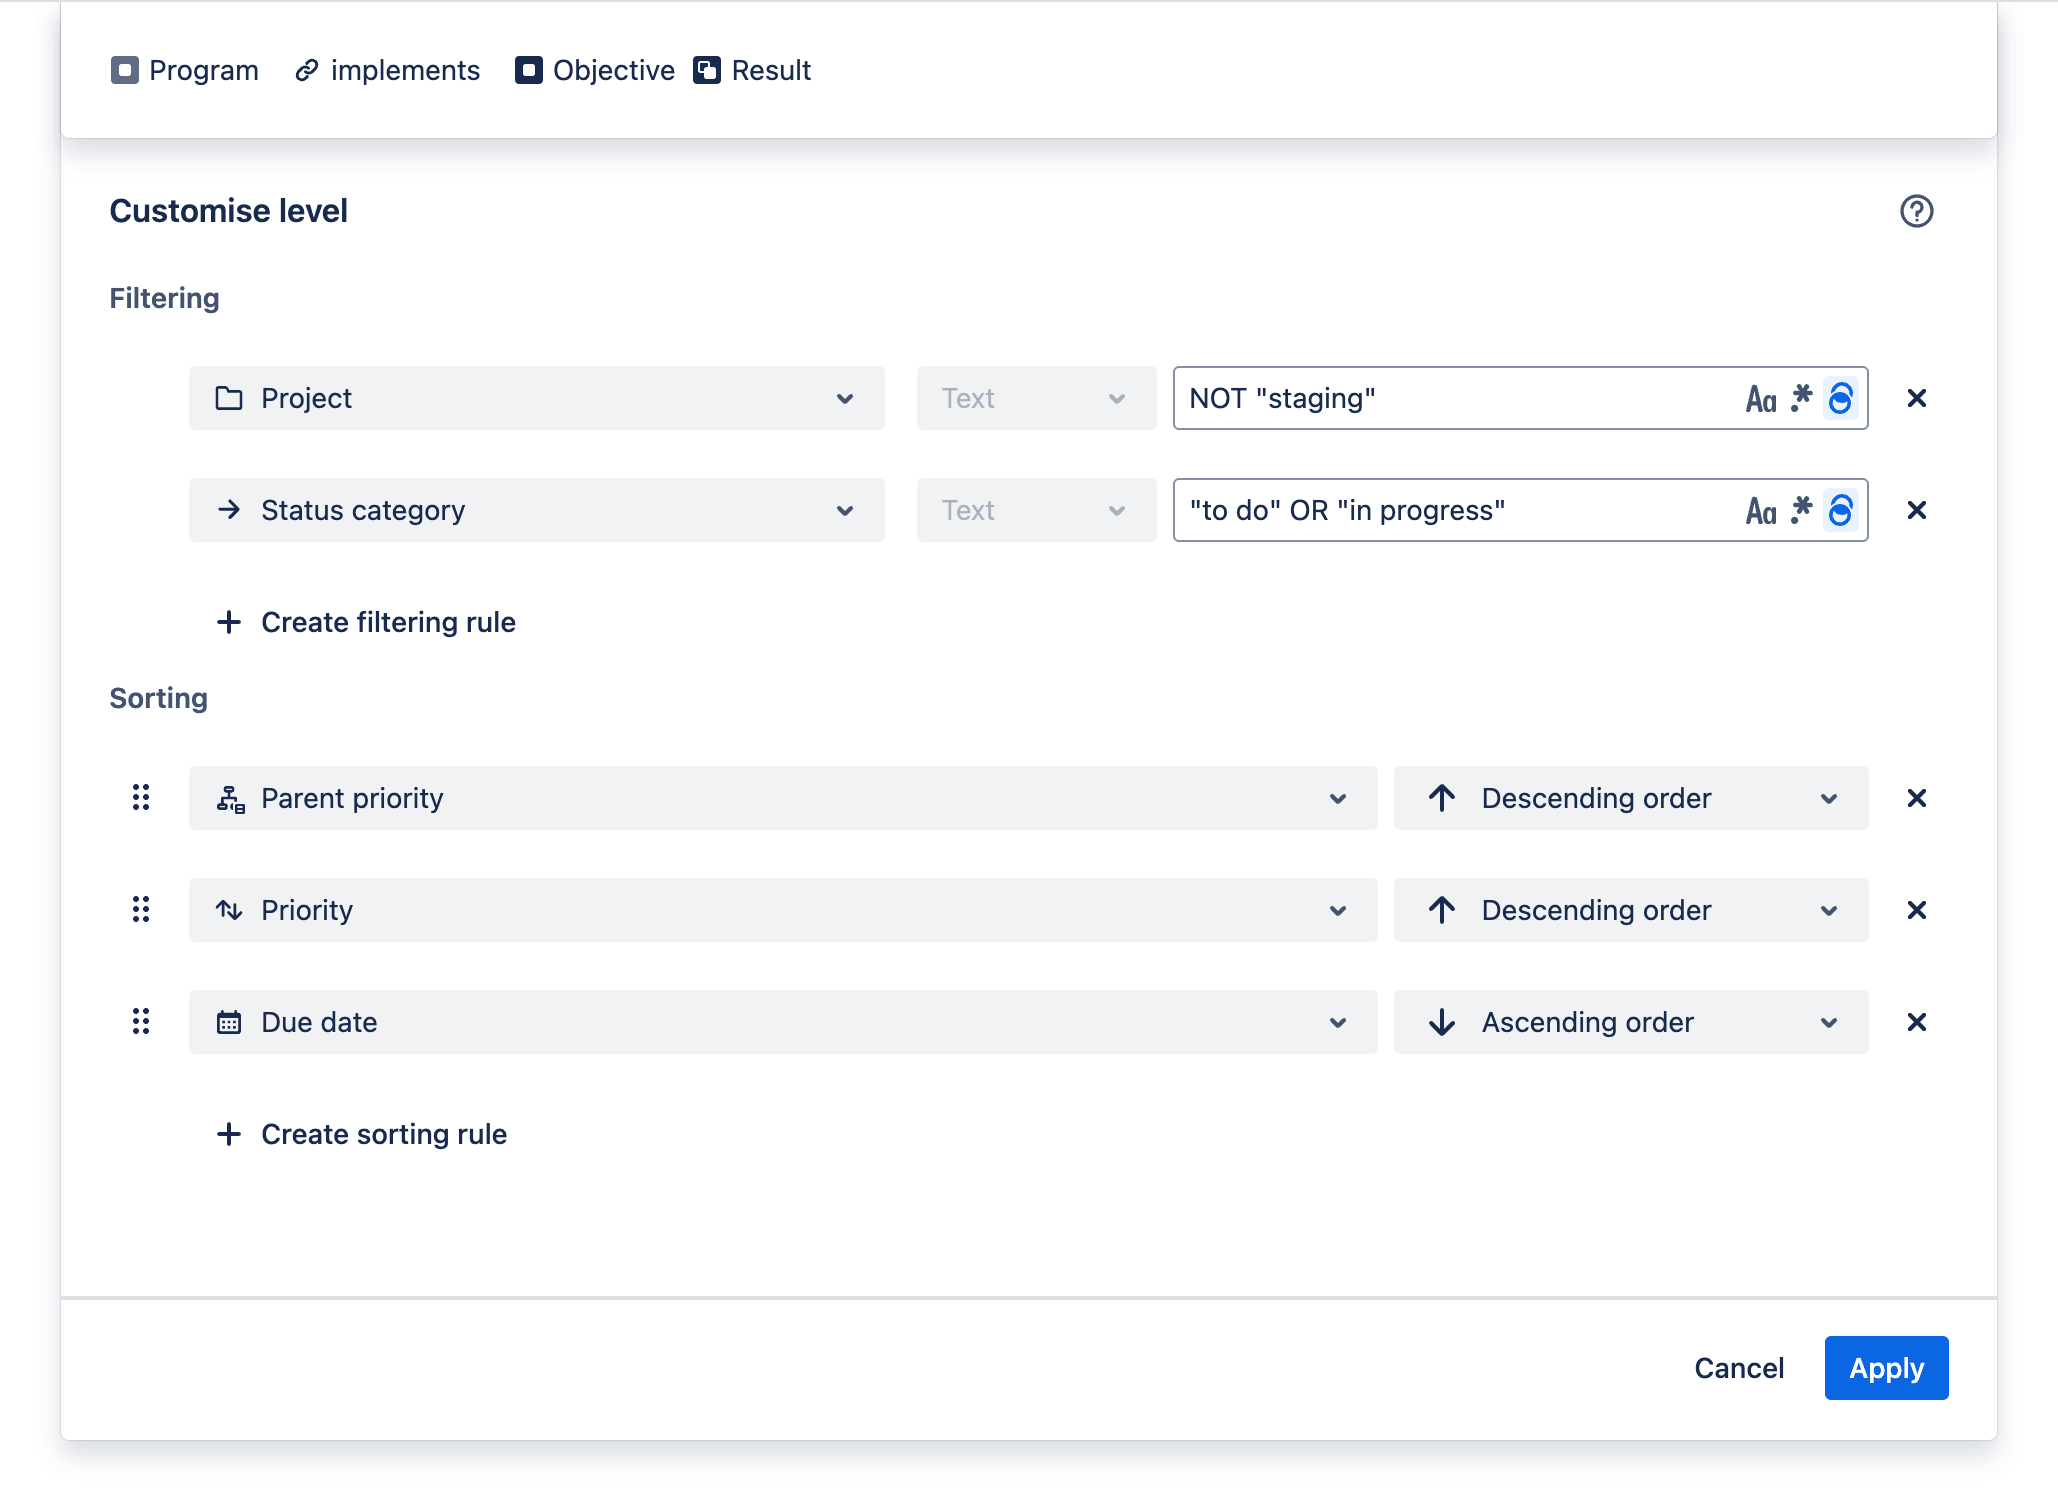Image resolution: width=2058 pixels, height=1501 pixels.
Task: Remove the Parent priority sorting rule
Action: [x=1916, y=798]
